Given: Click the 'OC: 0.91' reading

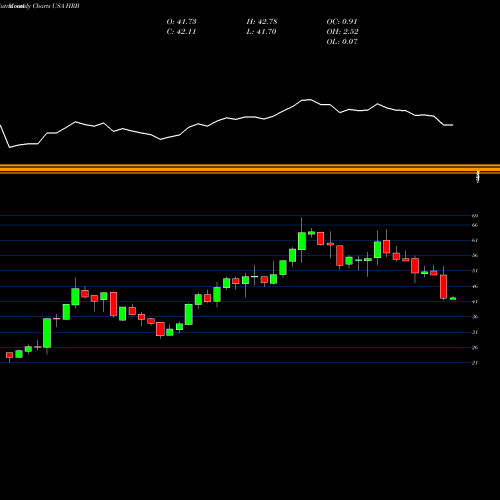Looking at the screenshot, I should 342,22.
